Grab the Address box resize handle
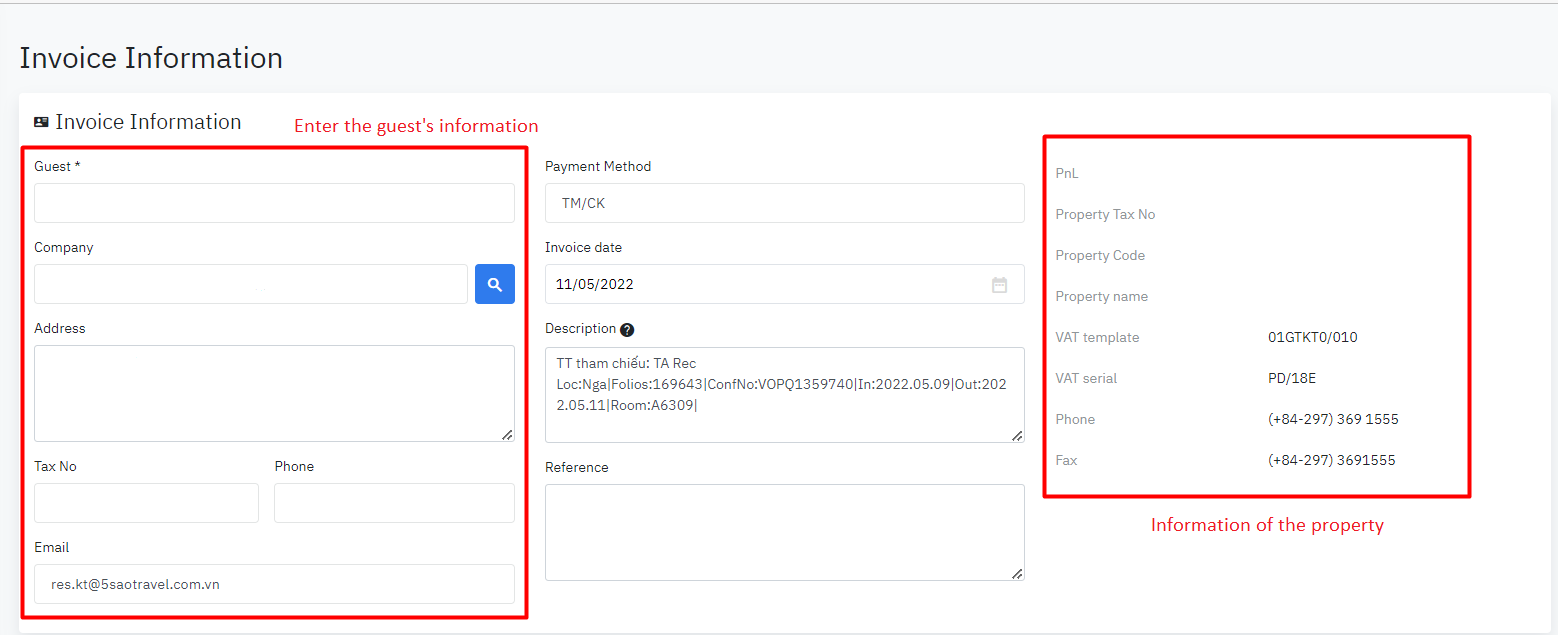The width and height of the screenshot is (1558, 635). tap(507, 434)
